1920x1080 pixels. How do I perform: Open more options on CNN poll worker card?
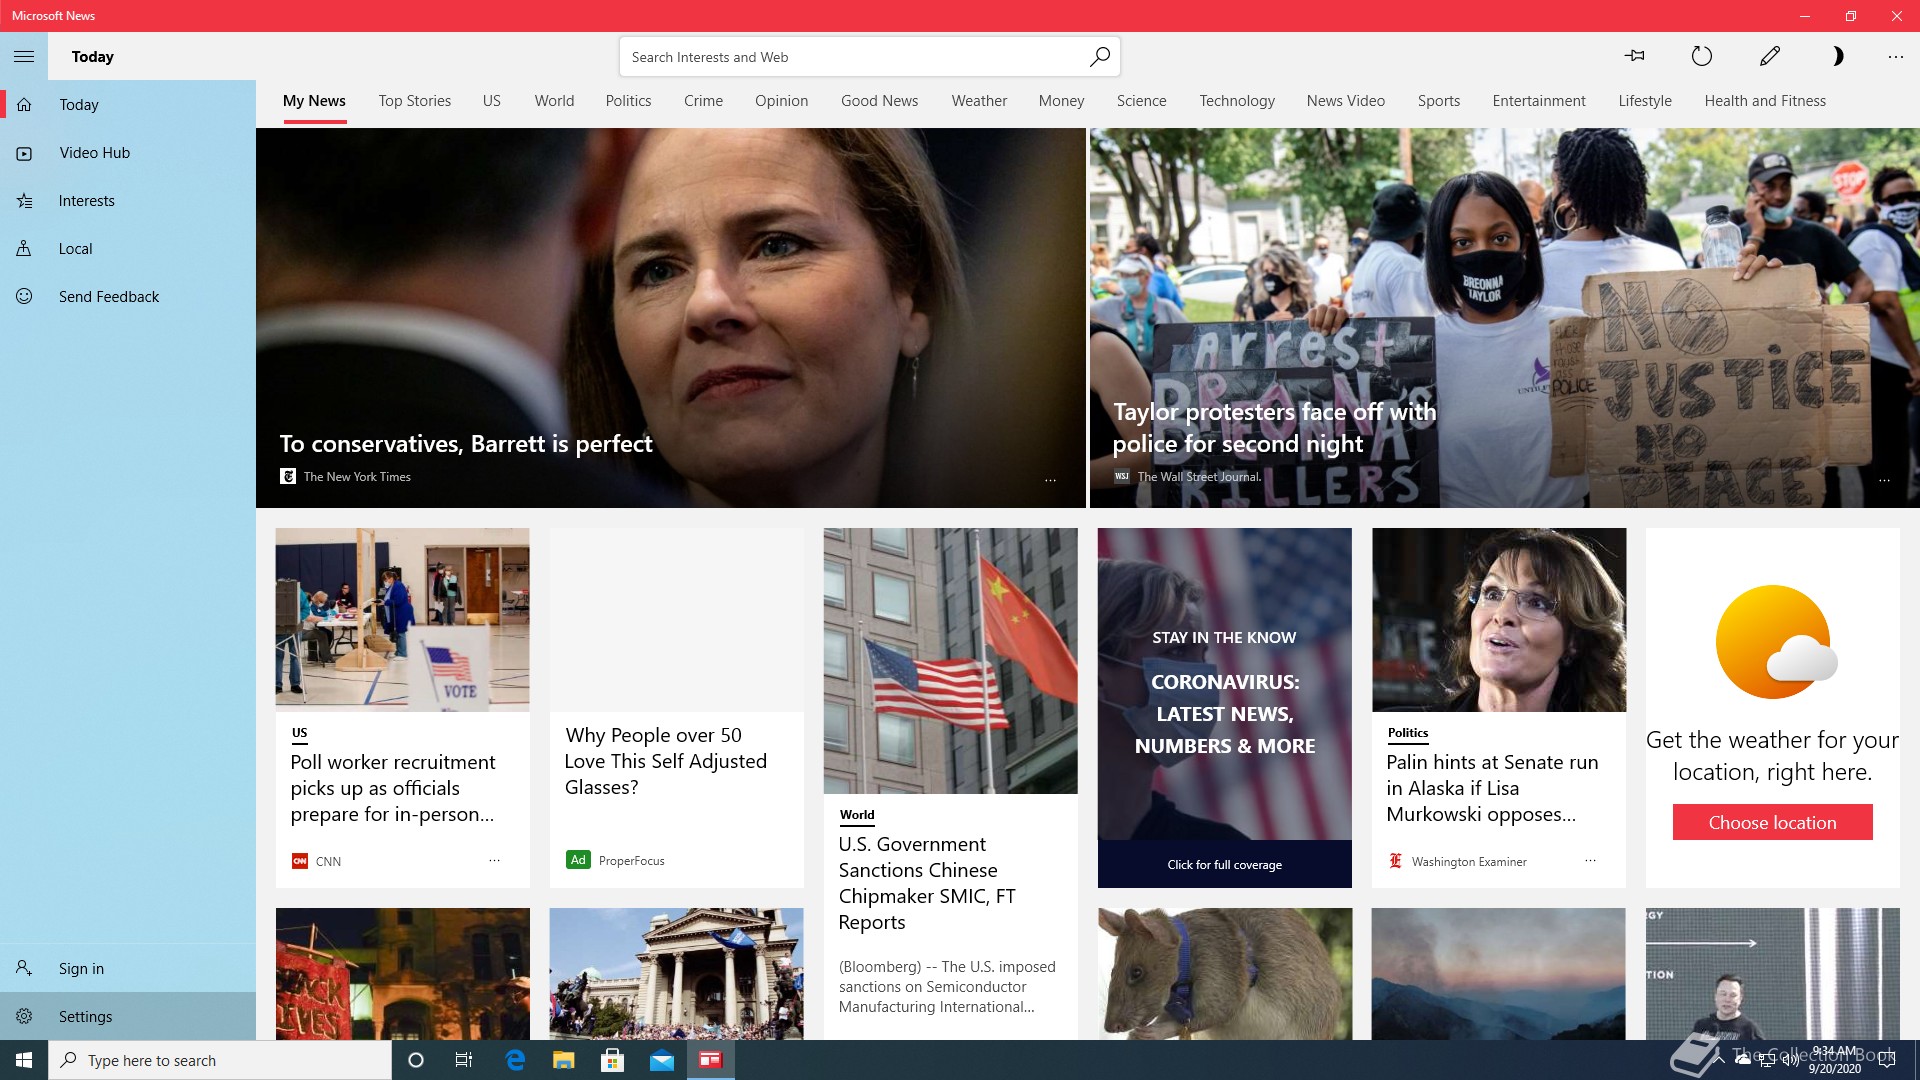pos(494,860)
